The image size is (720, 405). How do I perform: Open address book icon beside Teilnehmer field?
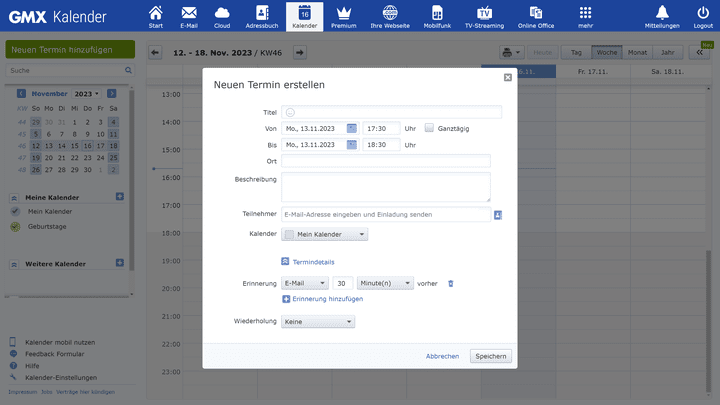(x=497, y=214)
